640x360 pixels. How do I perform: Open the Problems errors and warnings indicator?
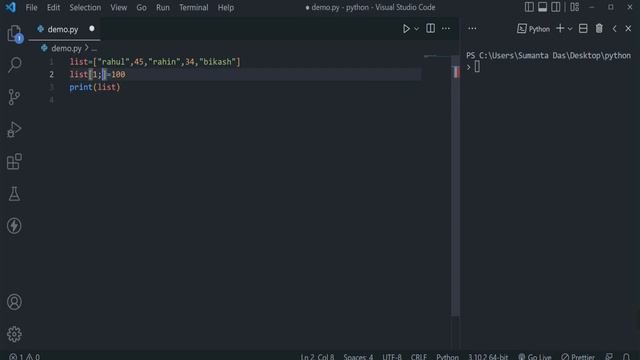coord(24,356)
